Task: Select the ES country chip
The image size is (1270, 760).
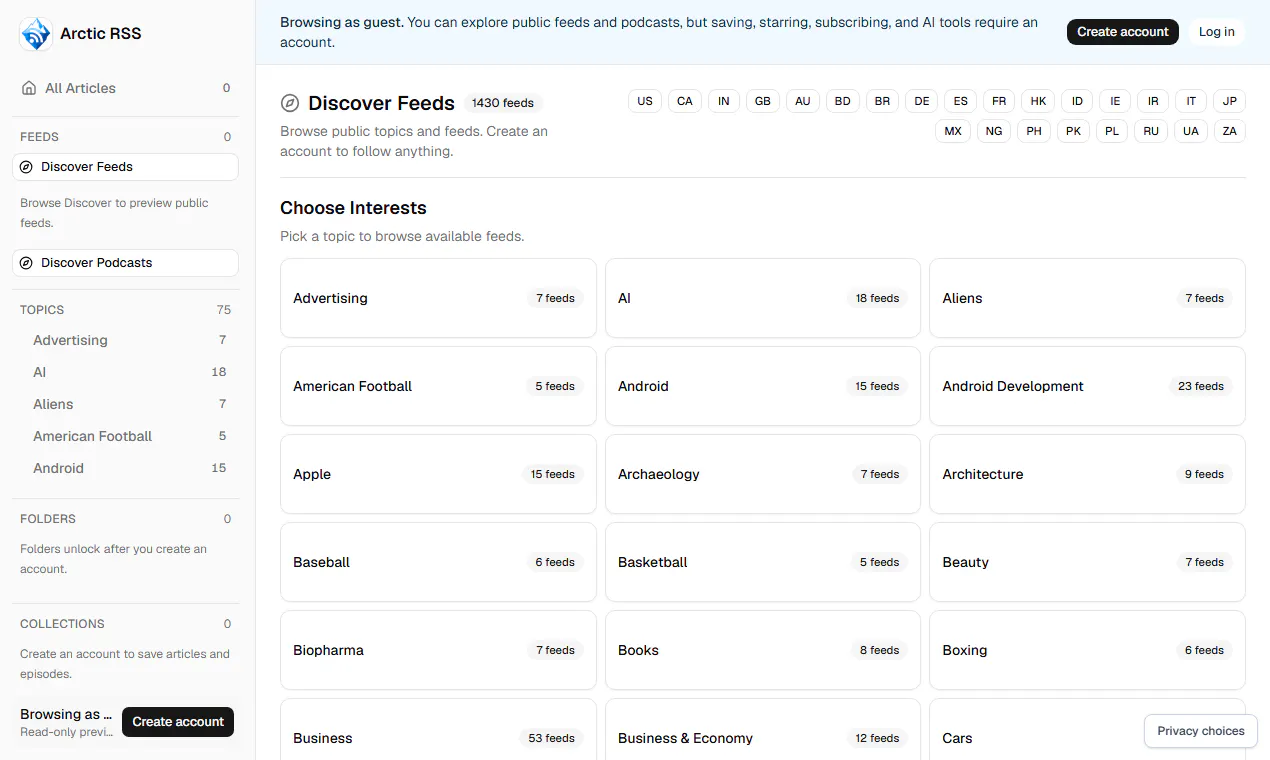Action: coord(961,101)
